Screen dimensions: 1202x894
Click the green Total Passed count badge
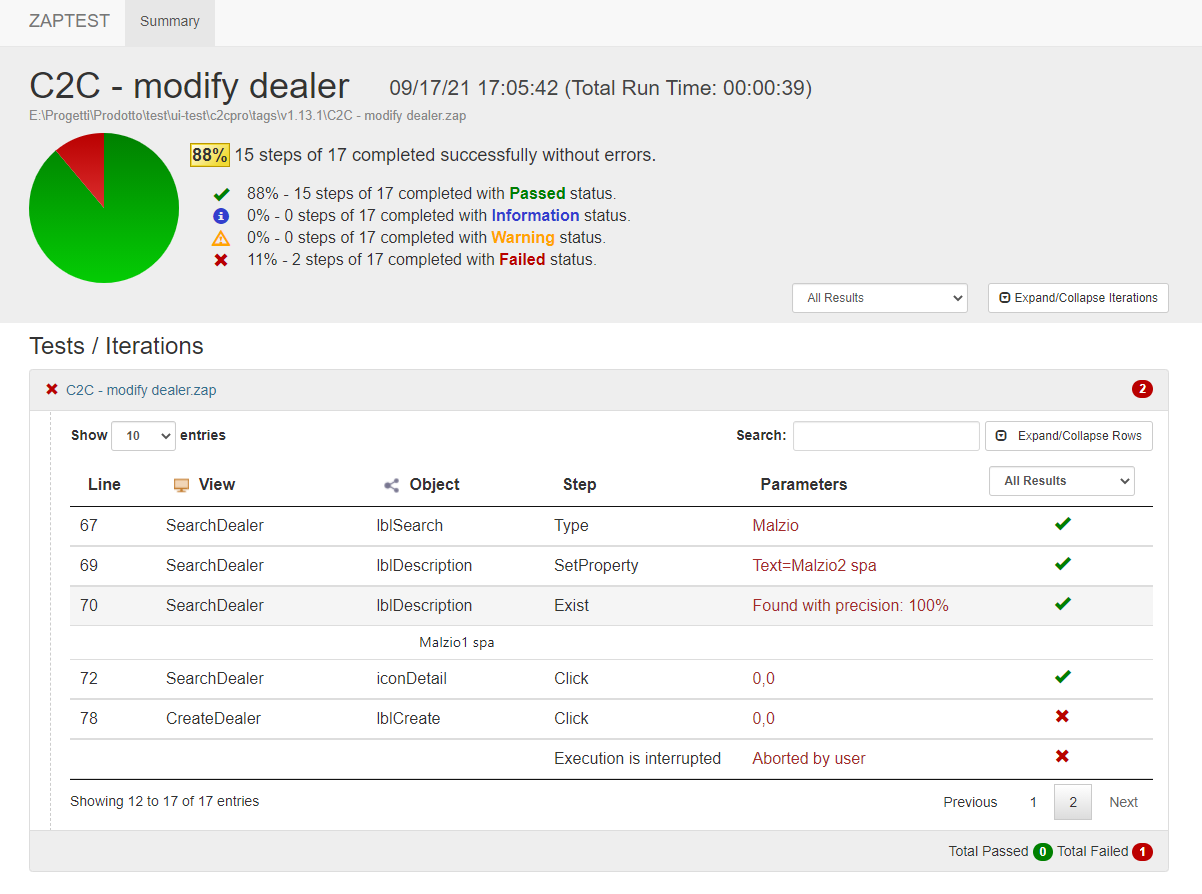pos(1043,852)
